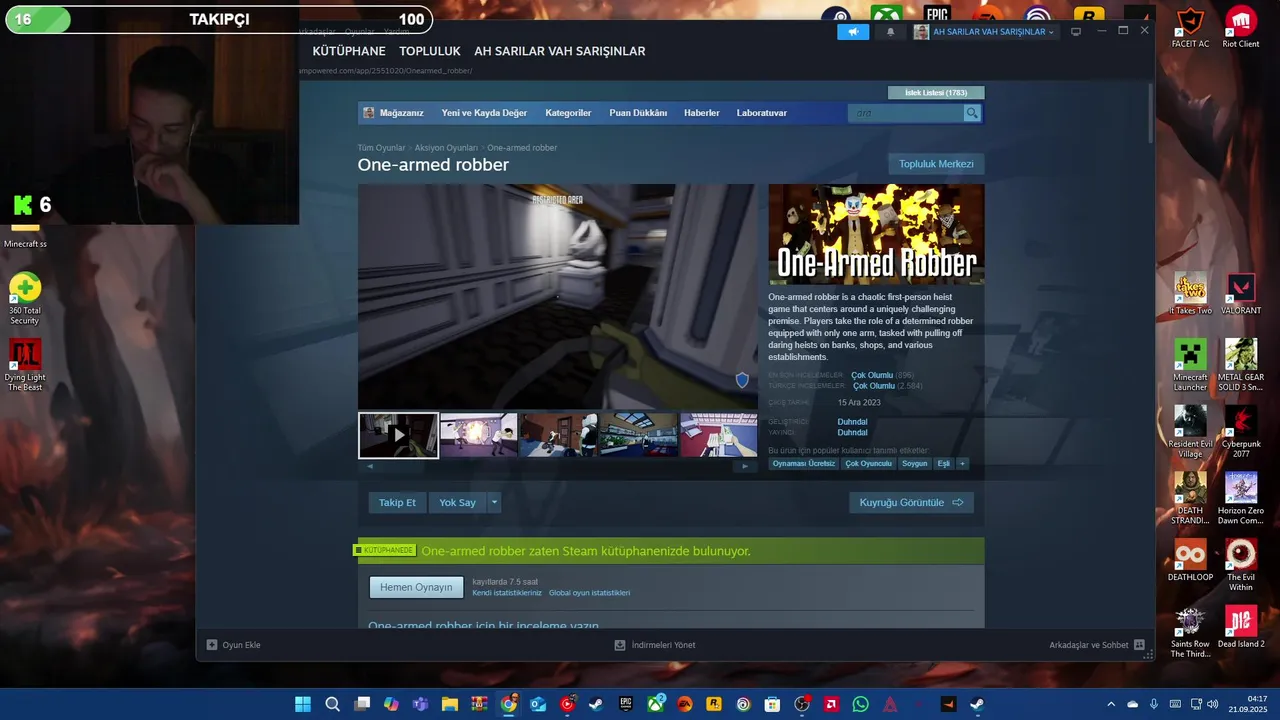1280x720 pixels.
Task: Click Kuyruğu Görüntüle button
Action: 911,502
